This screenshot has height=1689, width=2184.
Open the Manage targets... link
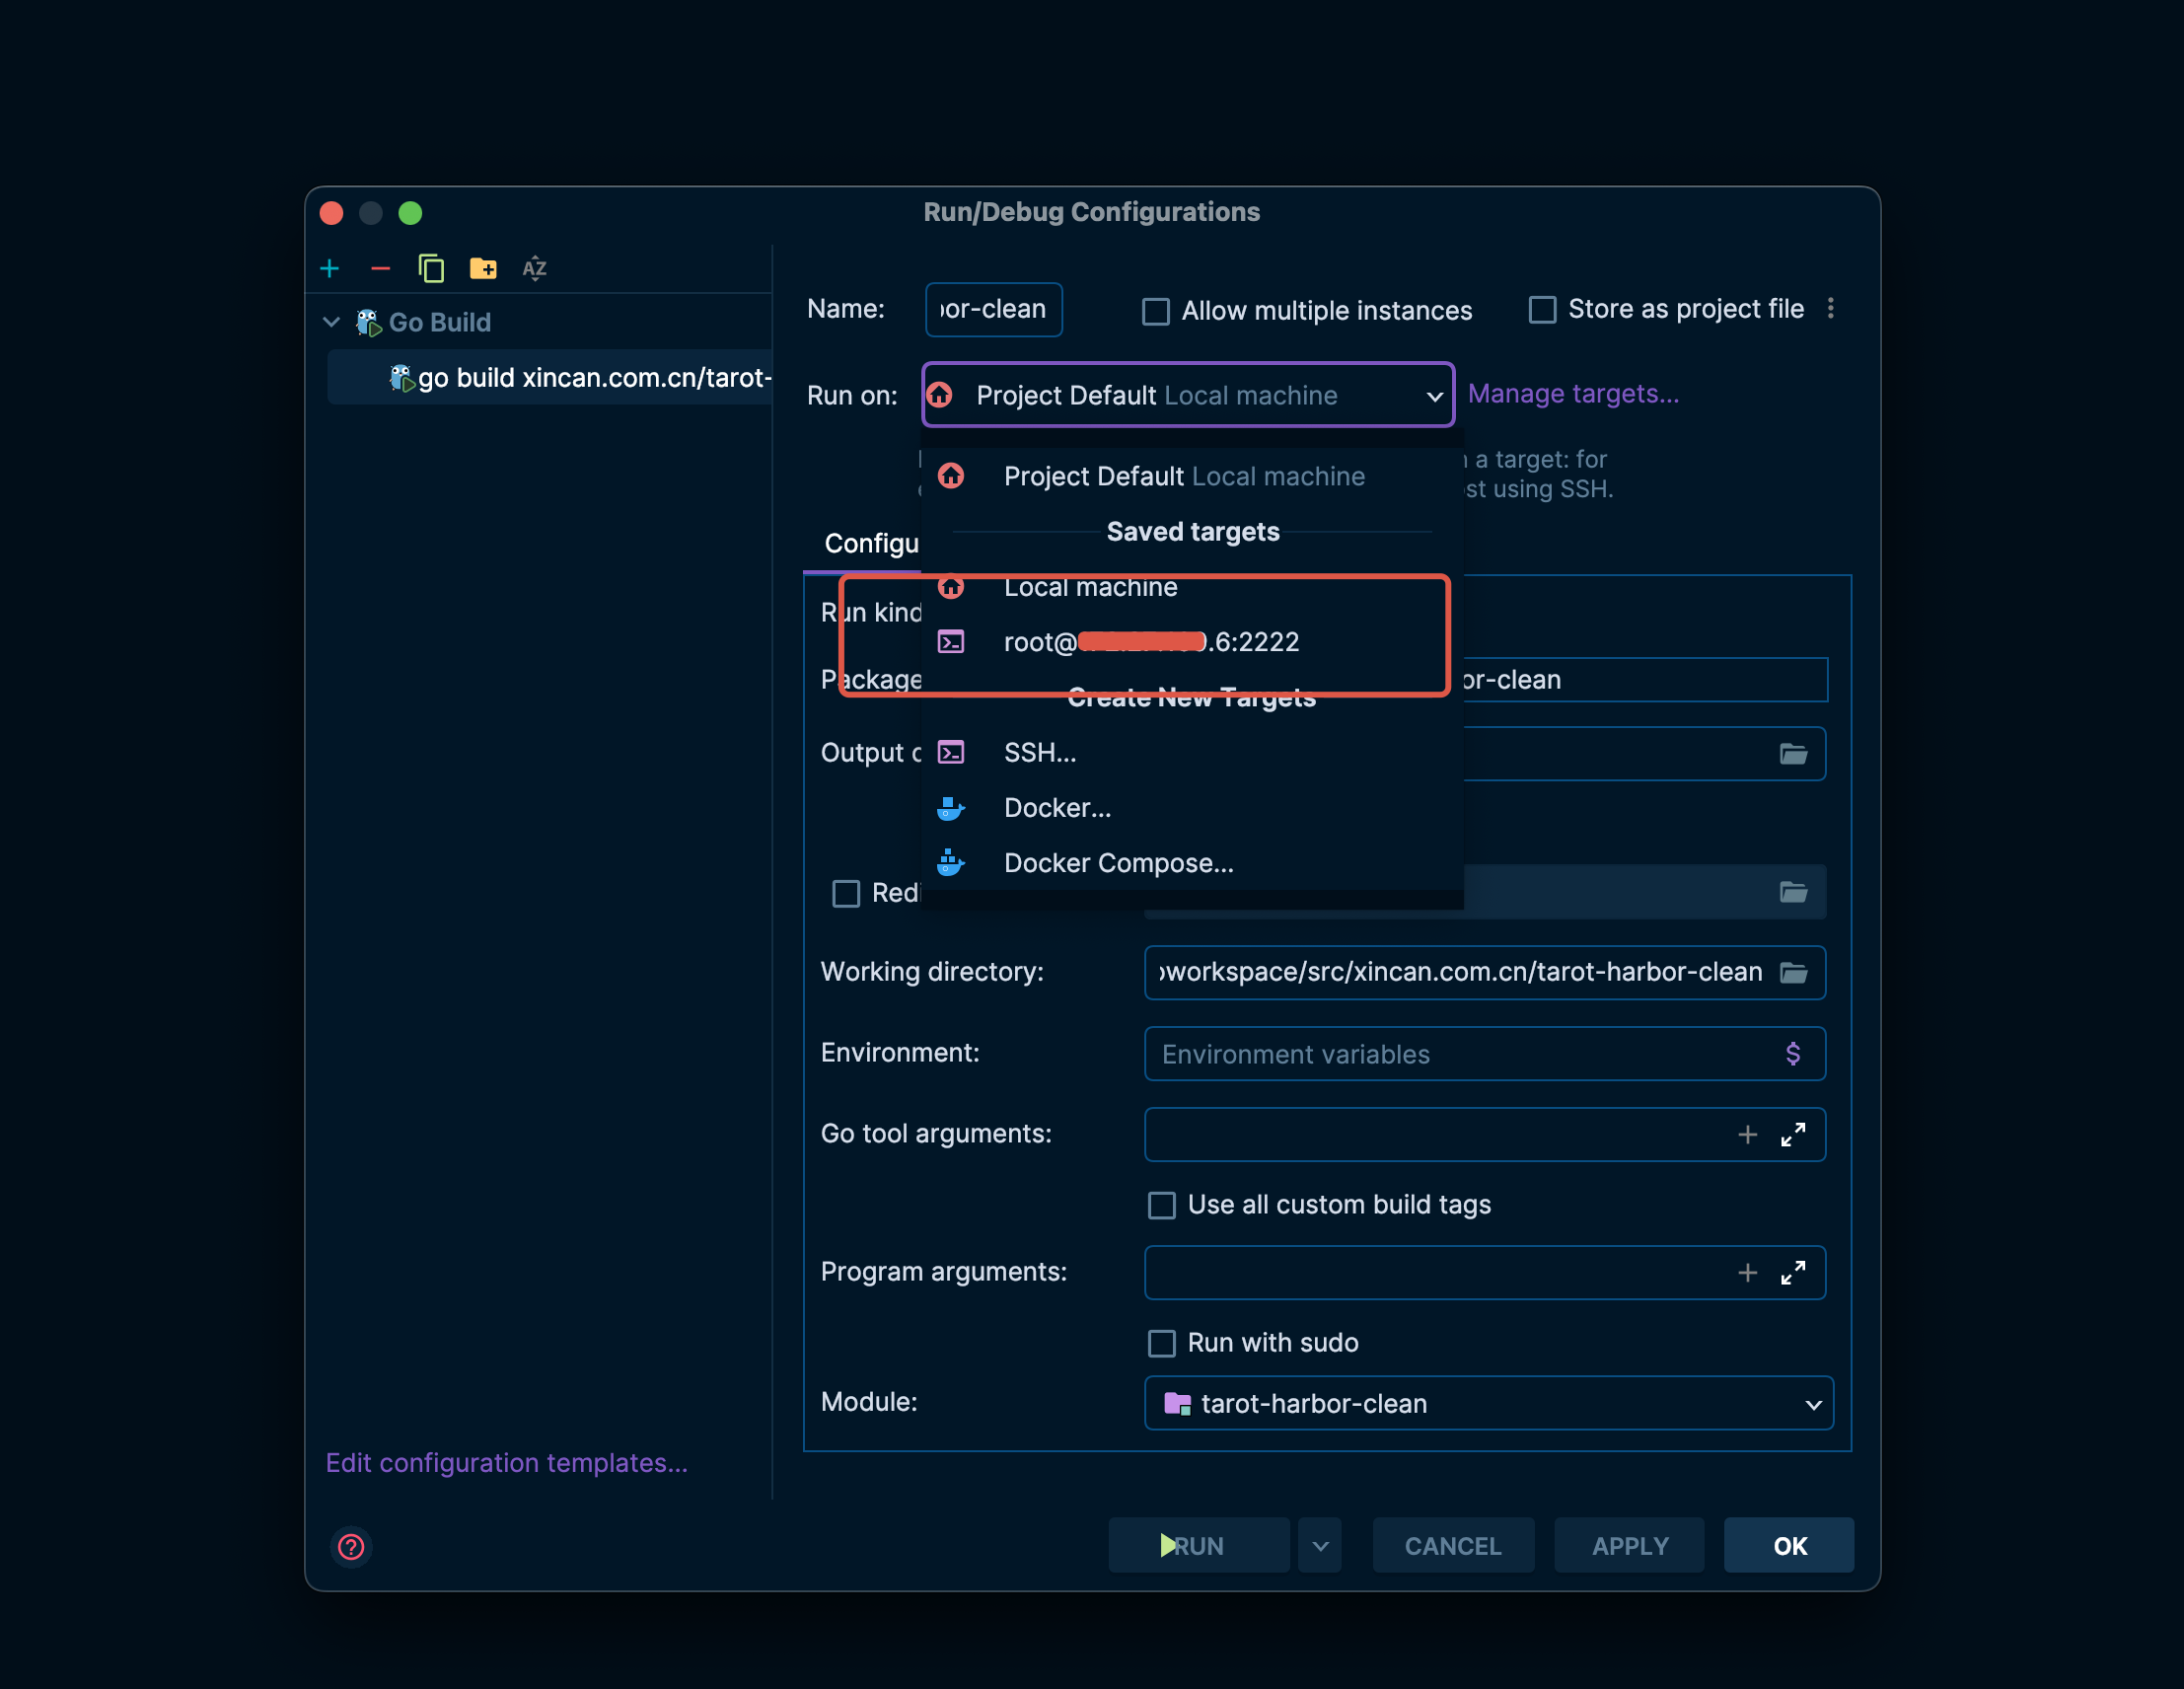1573,394
